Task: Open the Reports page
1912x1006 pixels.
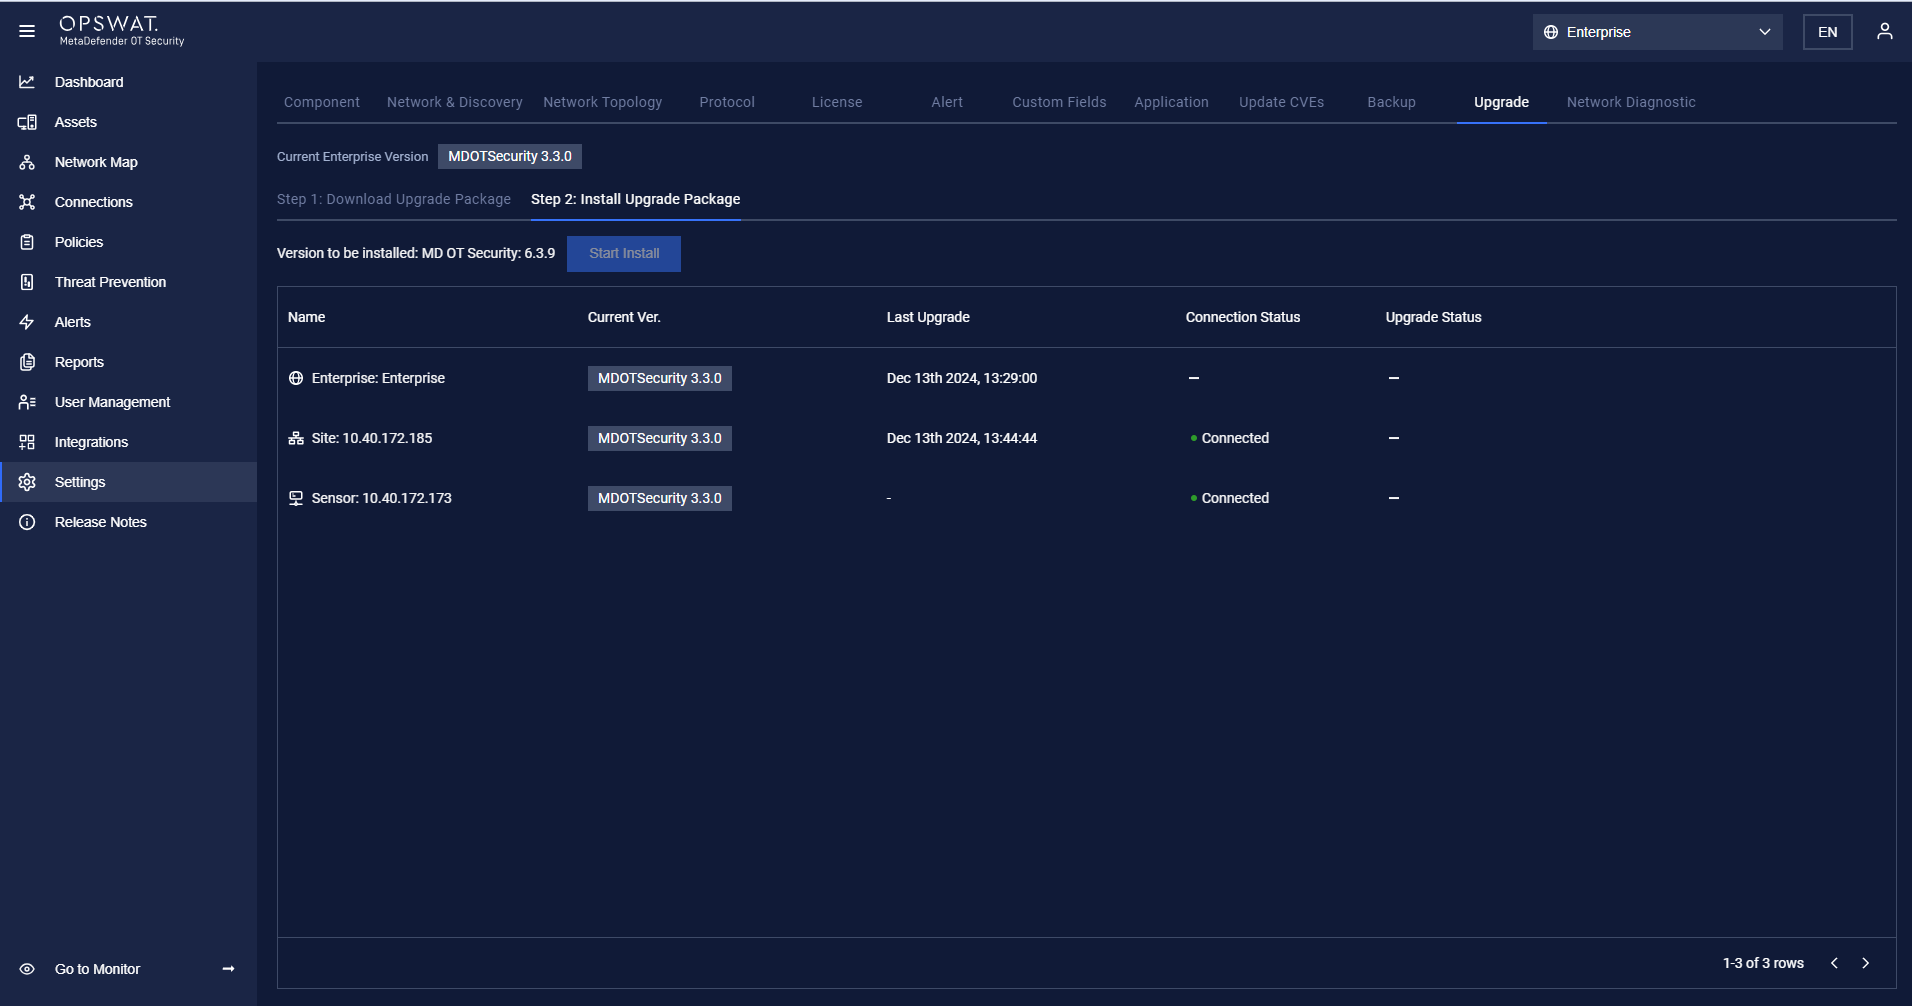Action: (x=79, y=362)
